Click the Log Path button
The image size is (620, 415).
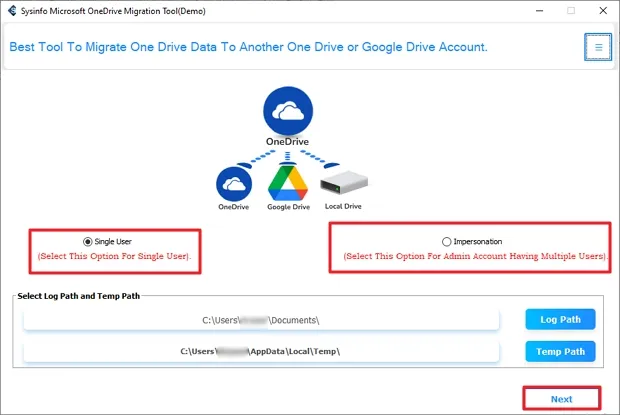click(x=560, y=319)
